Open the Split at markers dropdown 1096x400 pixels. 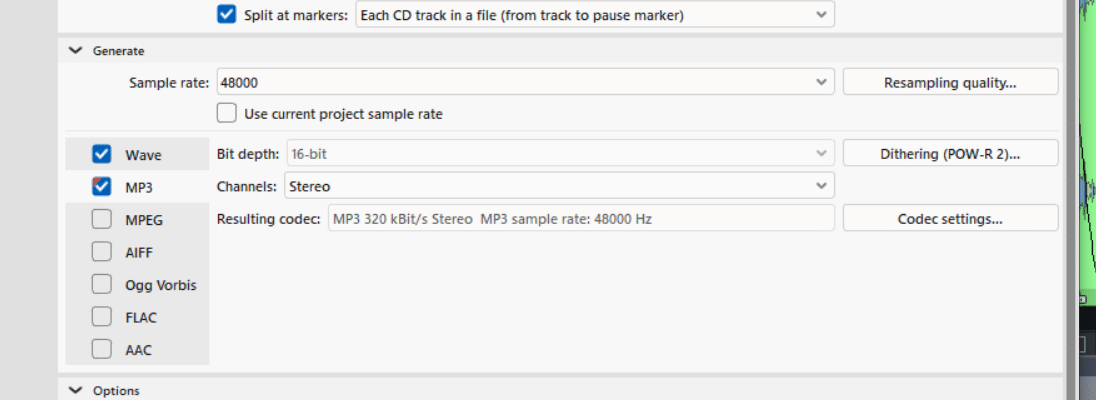(x=594, y=15)
